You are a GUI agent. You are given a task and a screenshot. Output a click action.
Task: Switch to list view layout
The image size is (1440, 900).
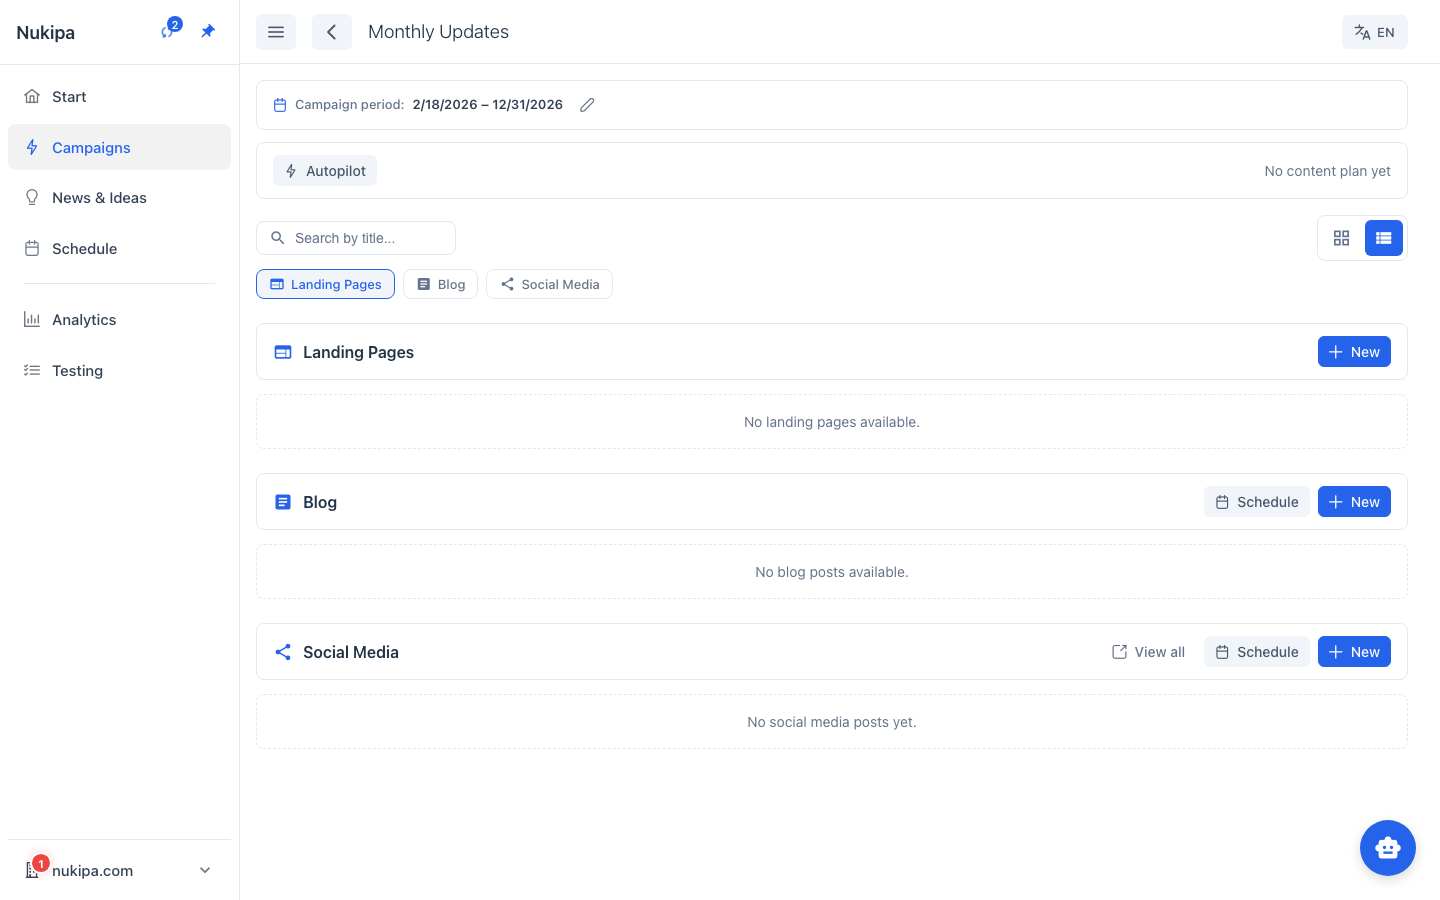[1383, 238]
